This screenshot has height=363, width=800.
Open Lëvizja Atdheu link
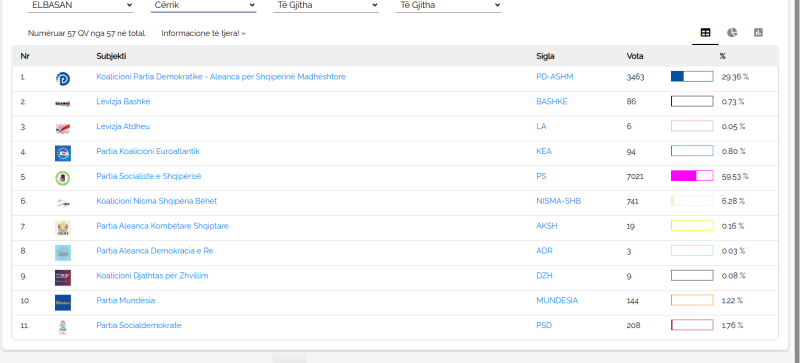(x=123, y=126)
